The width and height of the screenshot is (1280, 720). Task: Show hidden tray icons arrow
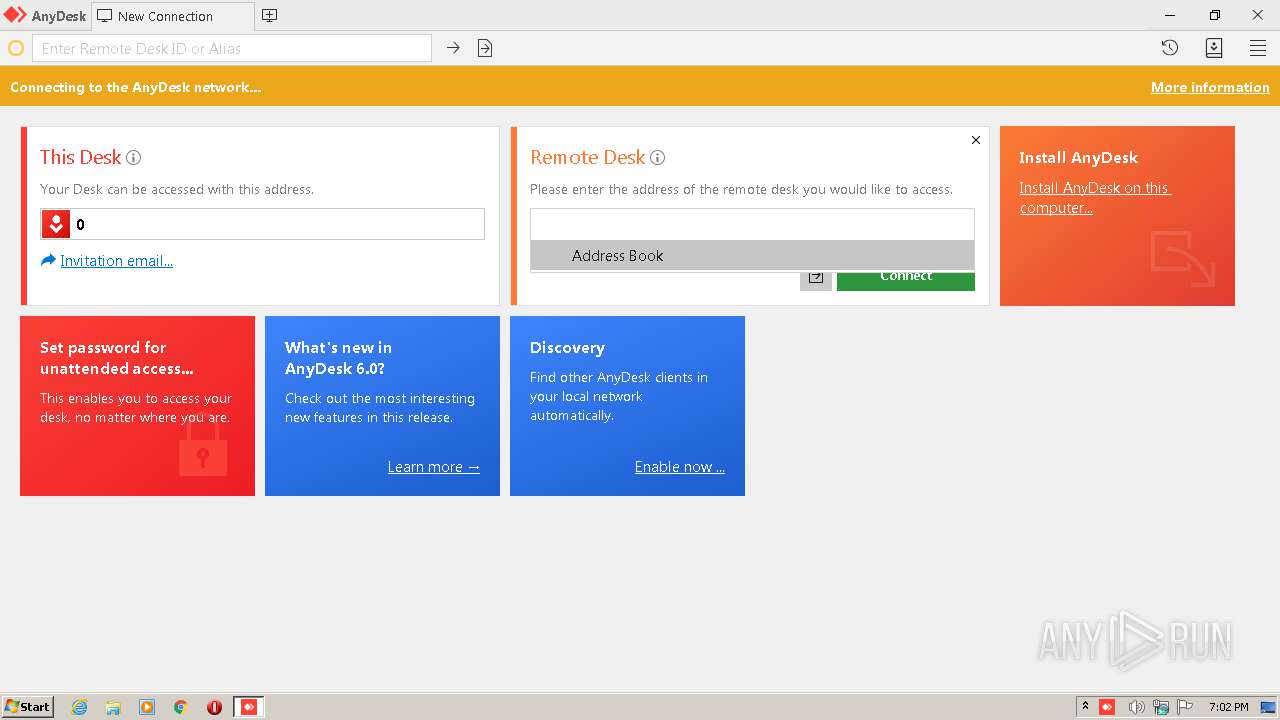click(1085, 707)
